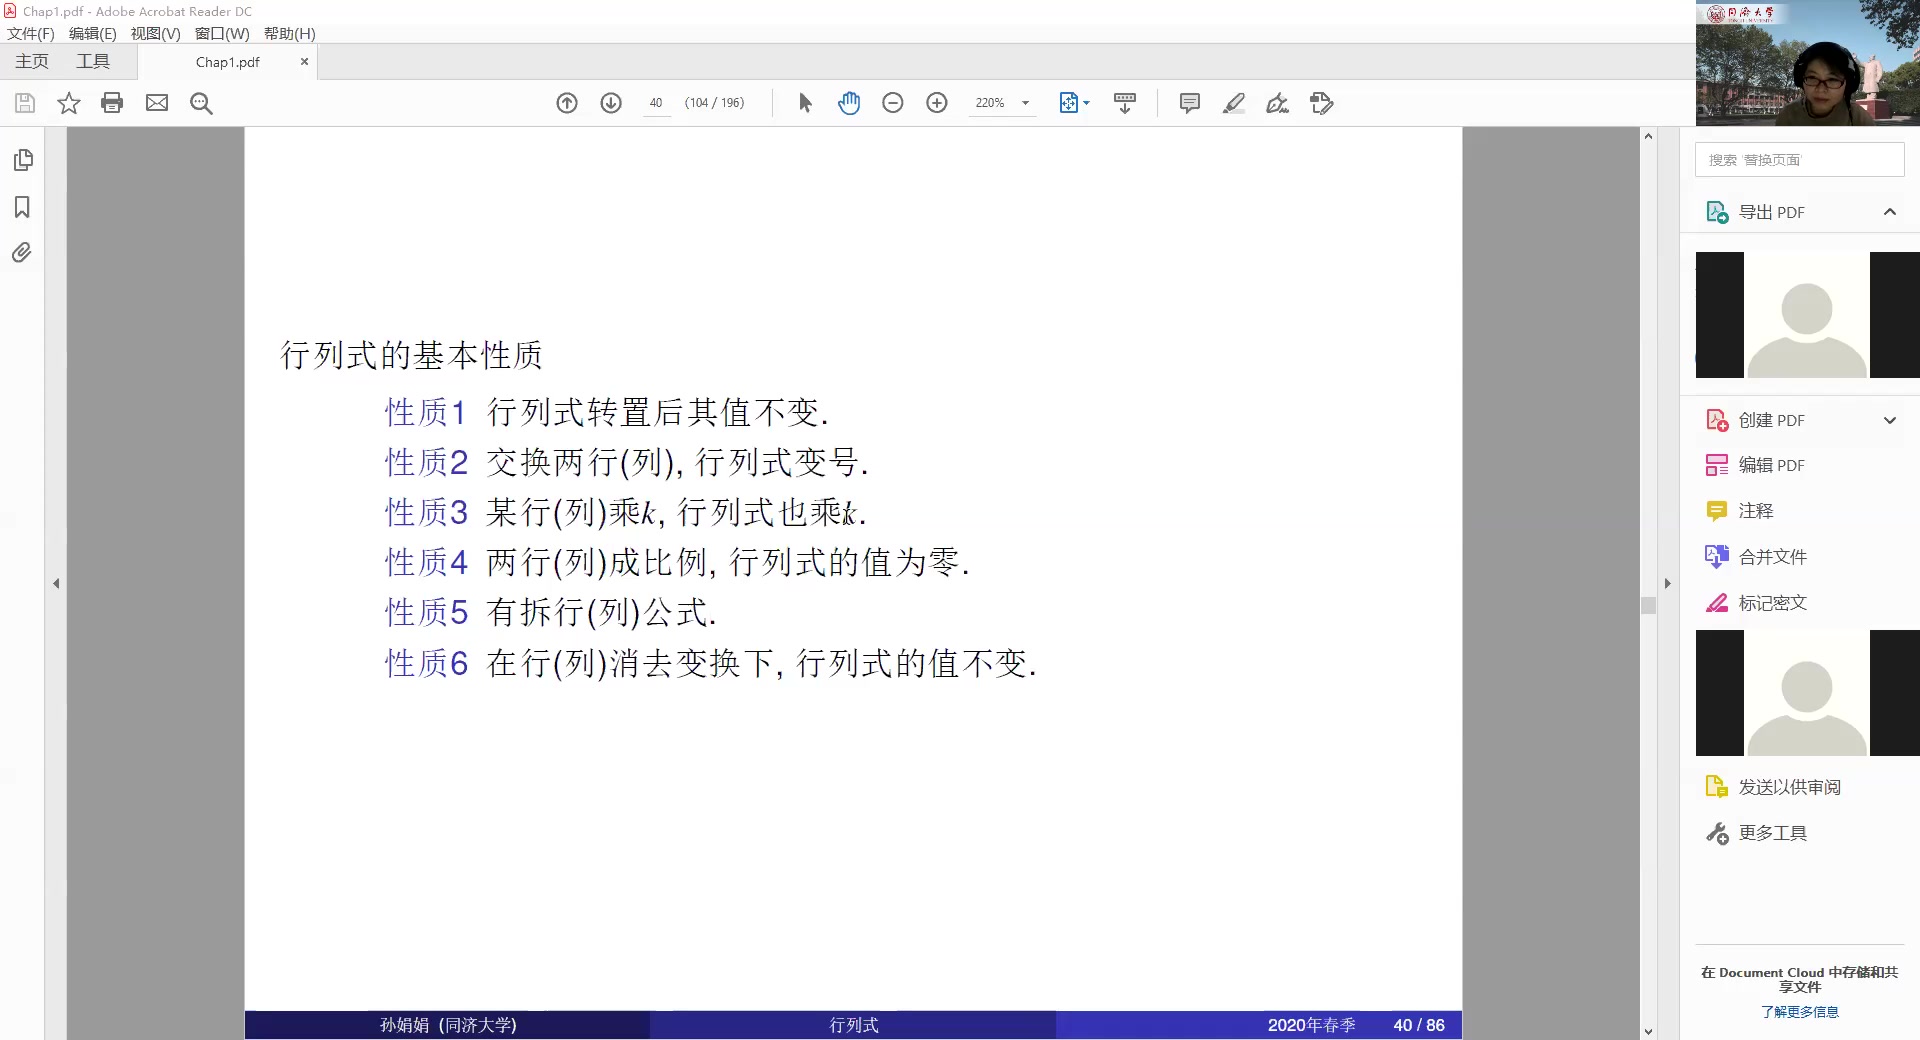
Task: Click the 40 / 86 slide counter
Action: tap(1419, 1025)
